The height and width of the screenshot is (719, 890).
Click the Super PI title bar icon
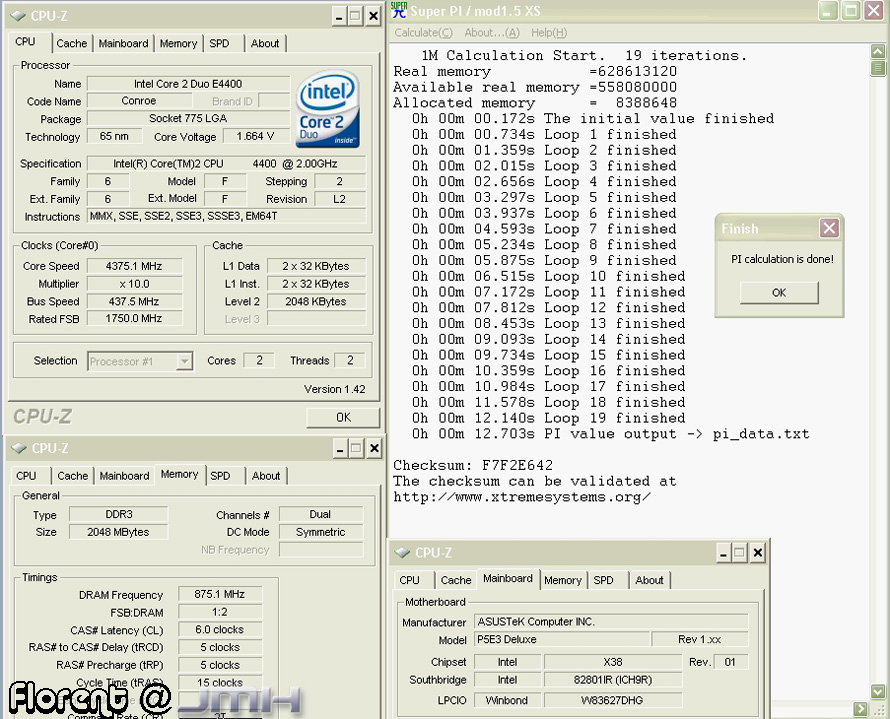point(400,10)
